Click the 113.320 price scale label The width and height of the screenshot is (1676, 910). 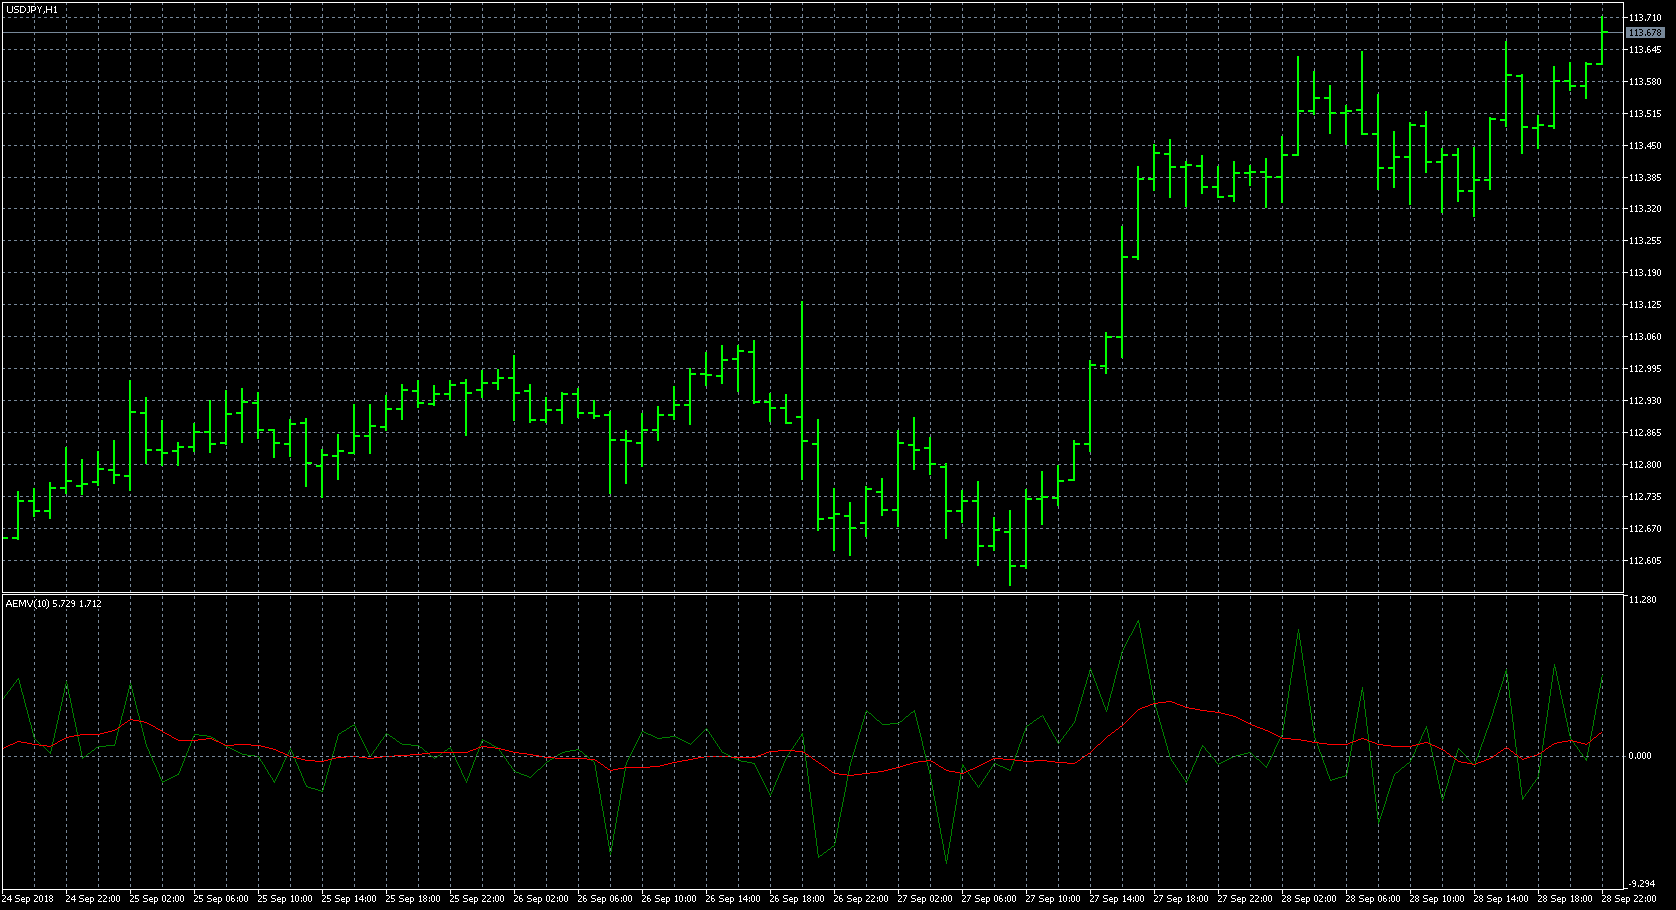pos(1645,209)
